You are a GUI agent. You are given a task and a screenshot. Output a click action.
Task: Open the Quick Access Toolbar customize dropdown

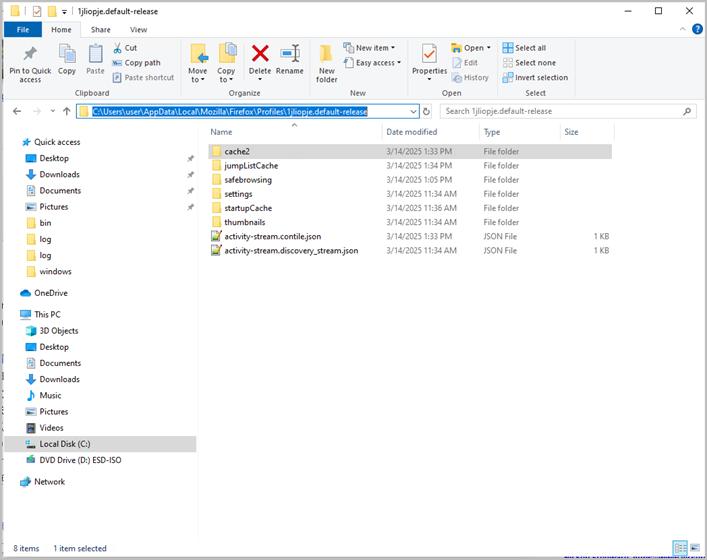click(64, 12)
